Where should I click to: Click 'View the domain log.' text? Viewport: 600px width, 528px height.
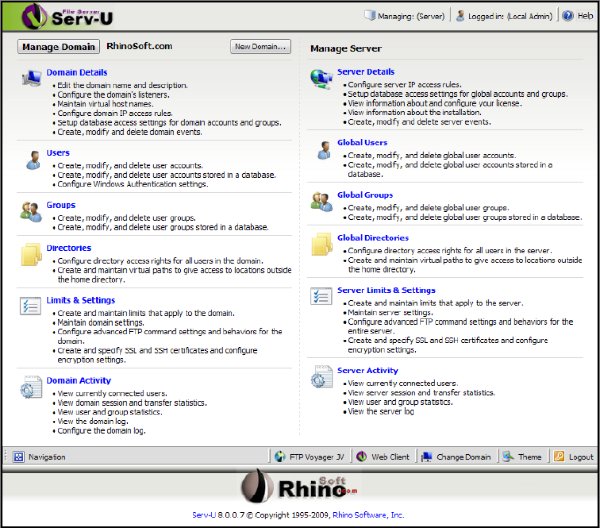coord(93,421)
